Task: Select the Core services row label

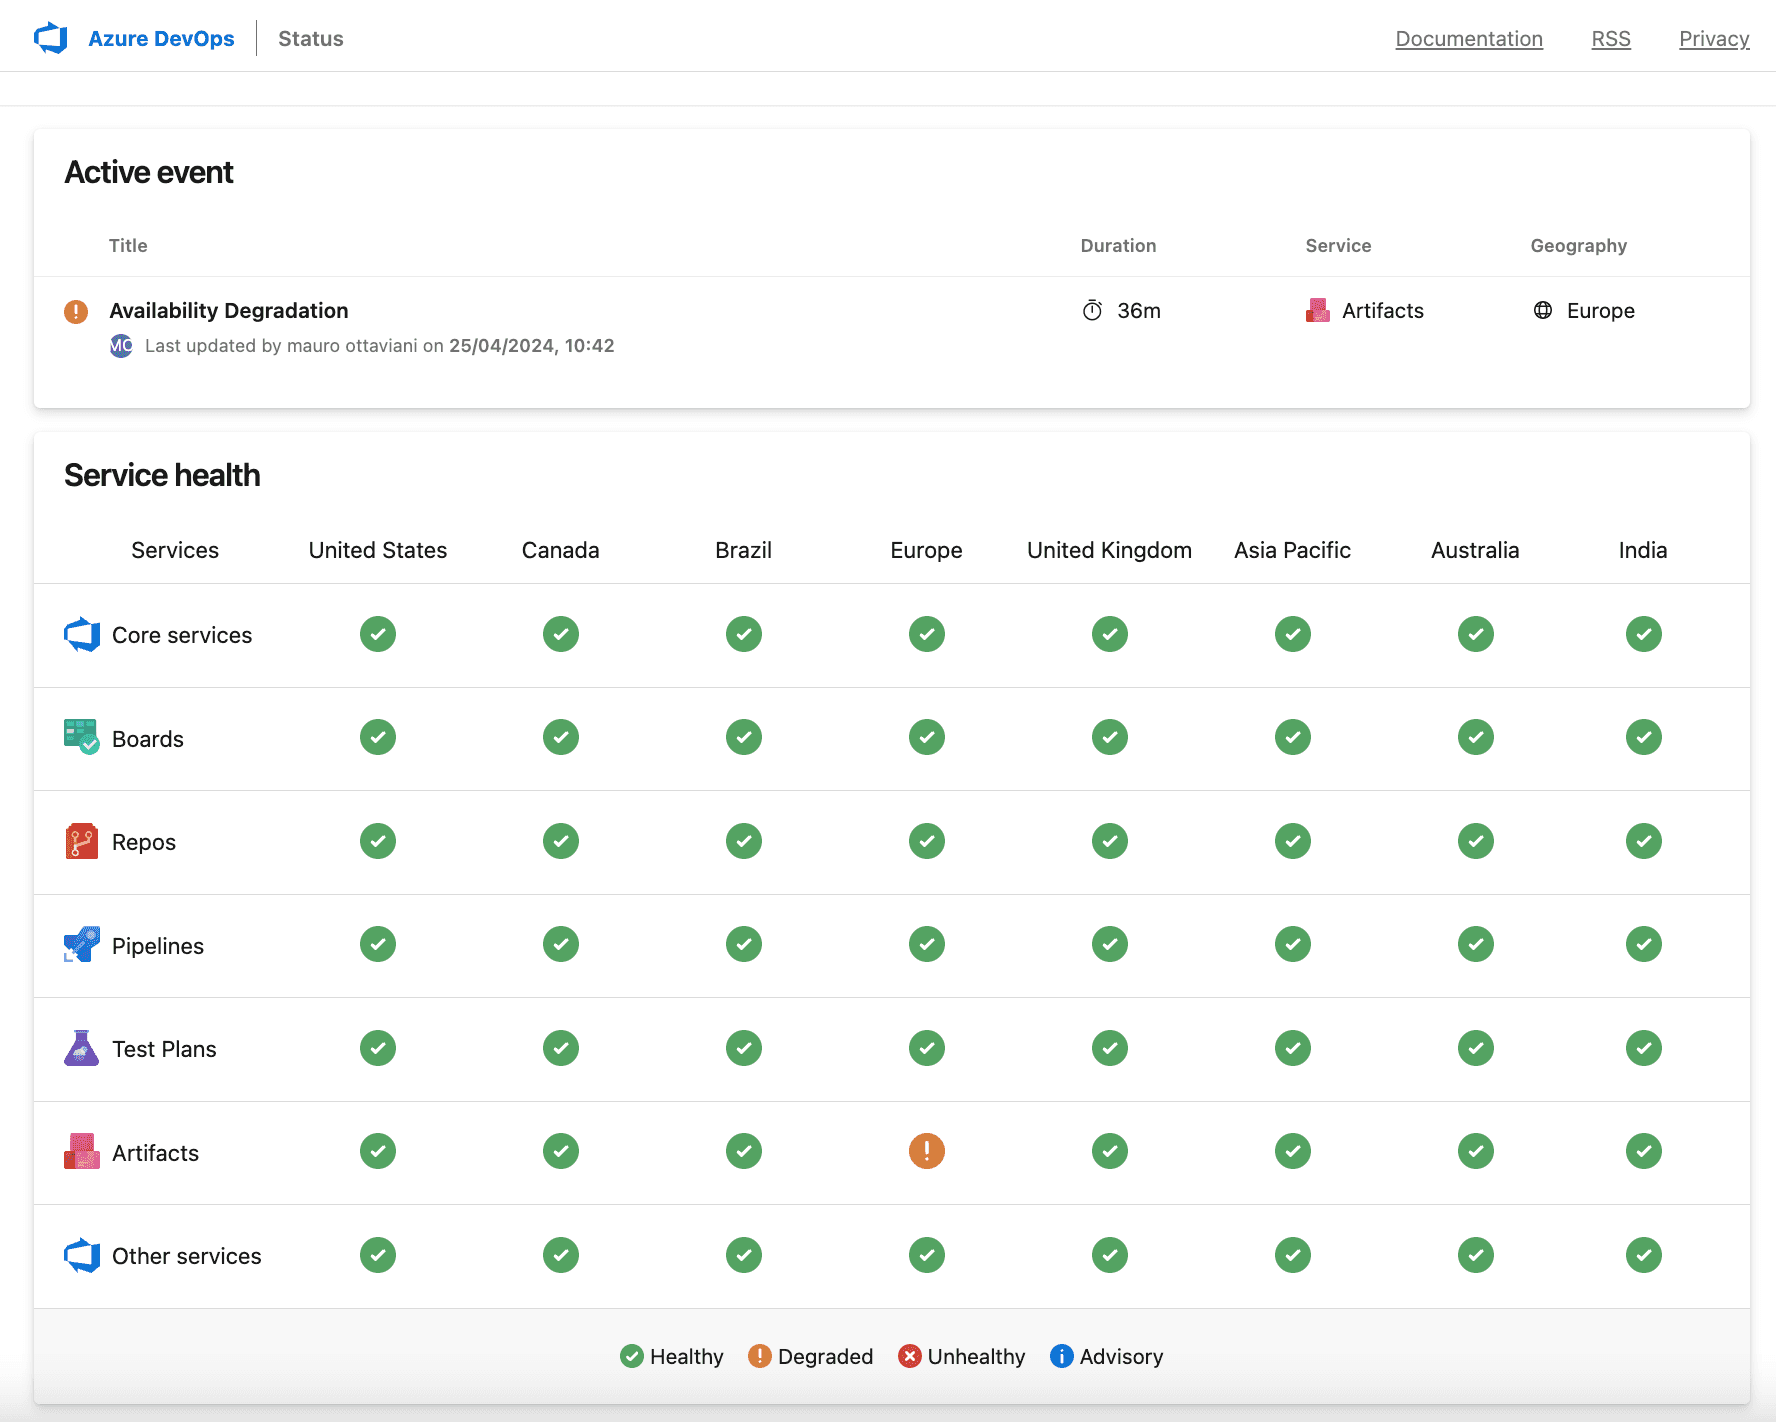Action: pyautogui.click(x=182, y=635)
